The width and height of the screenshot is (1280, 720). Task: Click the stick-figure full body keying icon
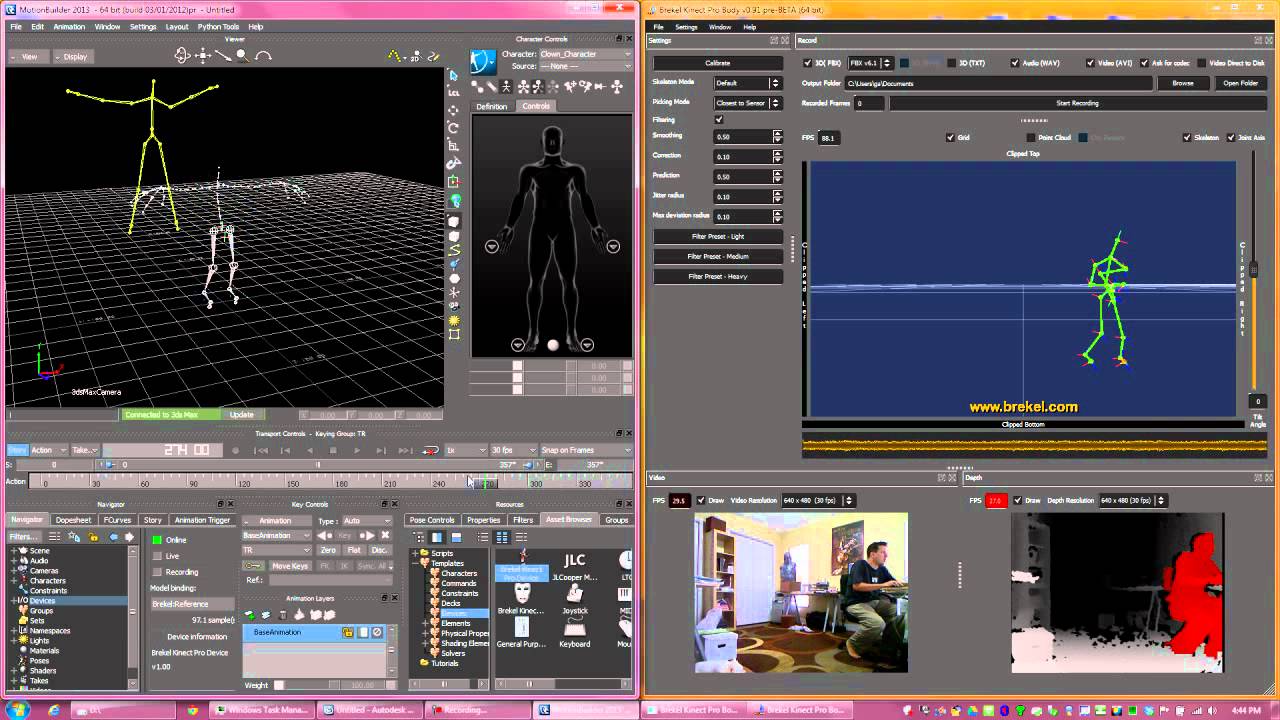(x=523, y=87)
